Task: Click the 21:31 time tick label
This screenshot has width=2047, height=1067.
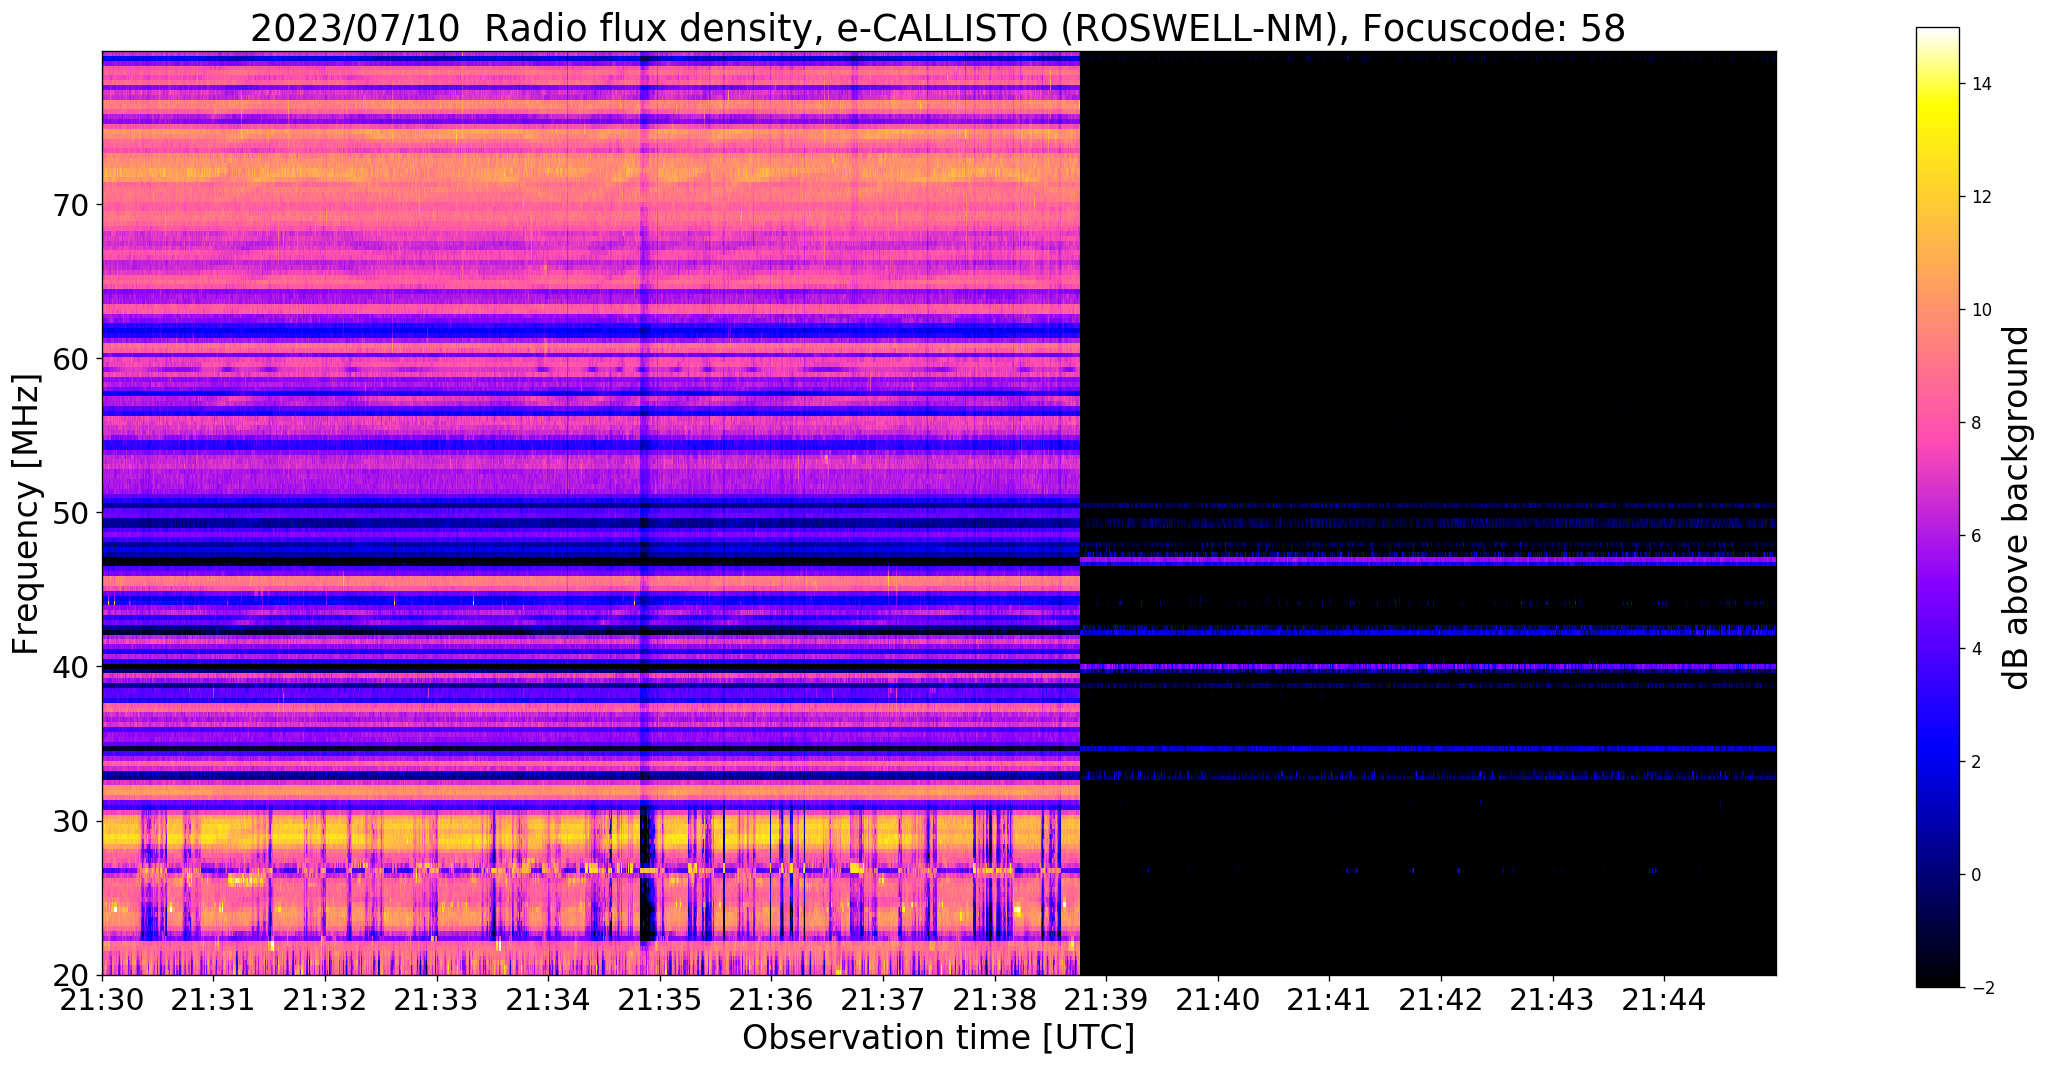Action: point(214,998)
